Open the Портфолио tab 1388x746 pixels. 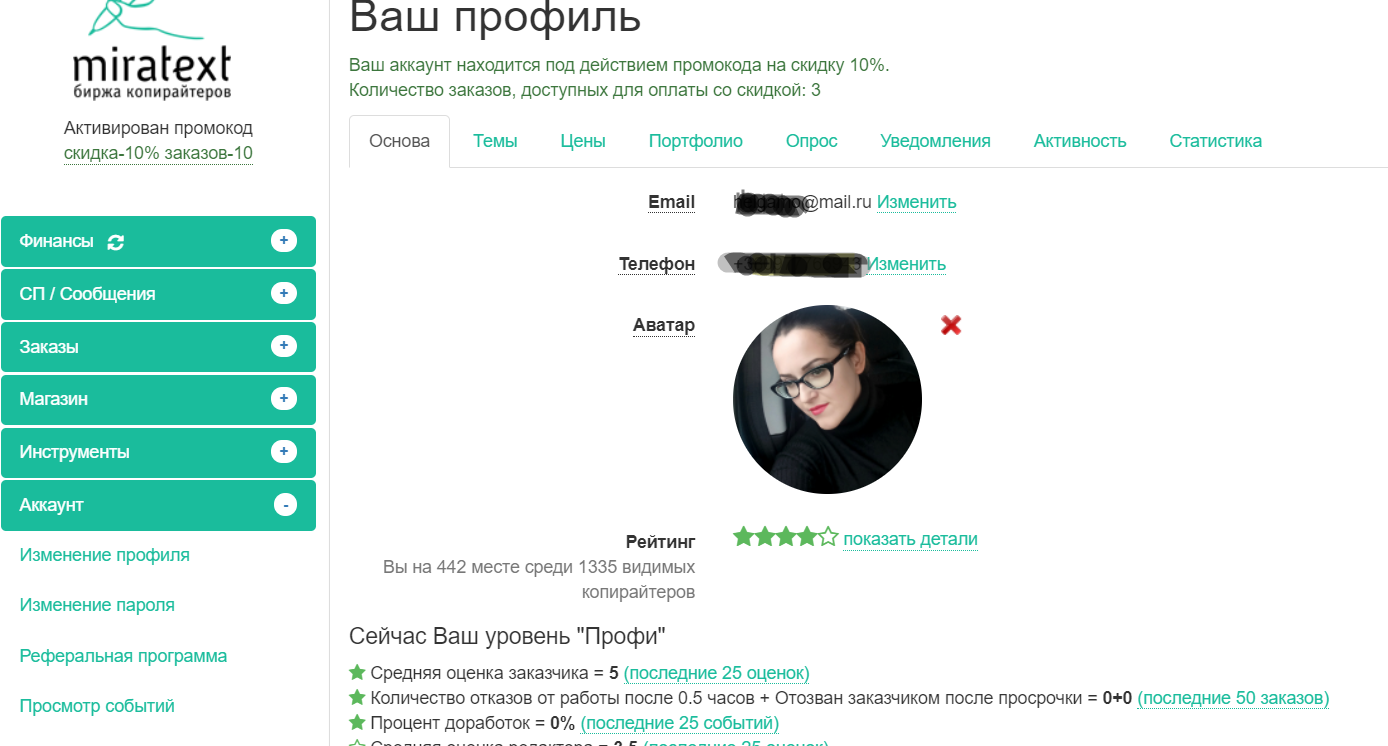tap(696, 141)
